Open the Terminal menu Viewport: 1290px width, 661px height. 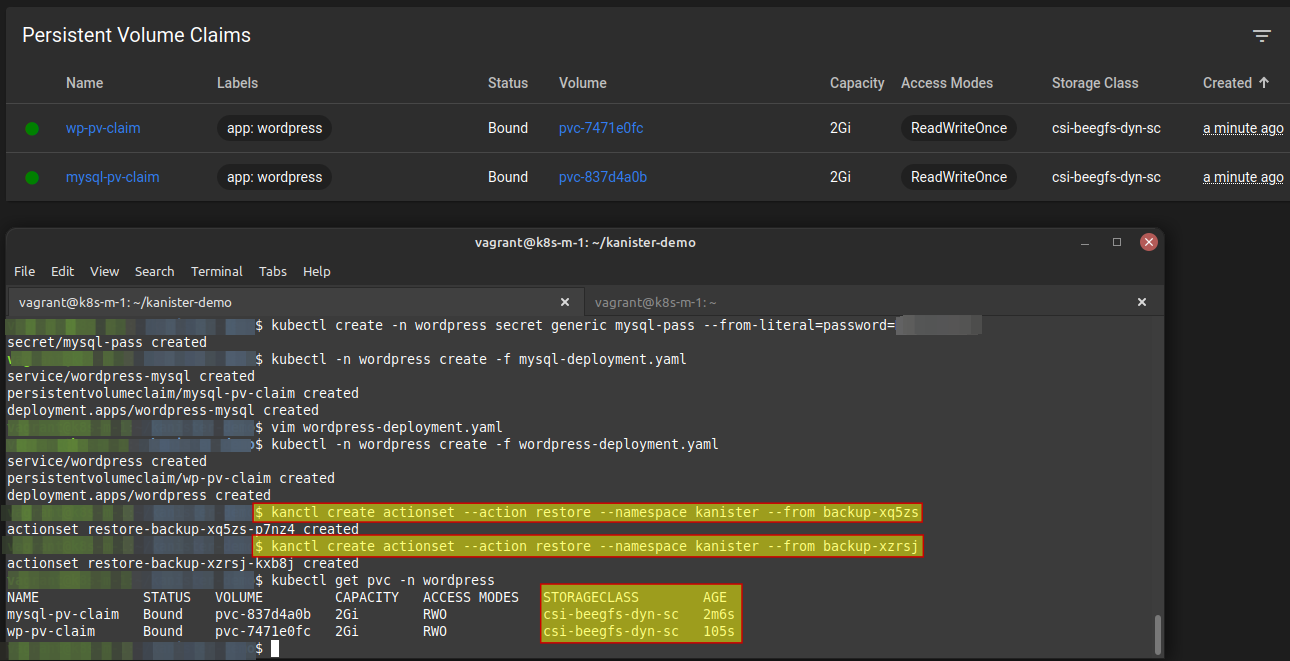click(217, 271)
